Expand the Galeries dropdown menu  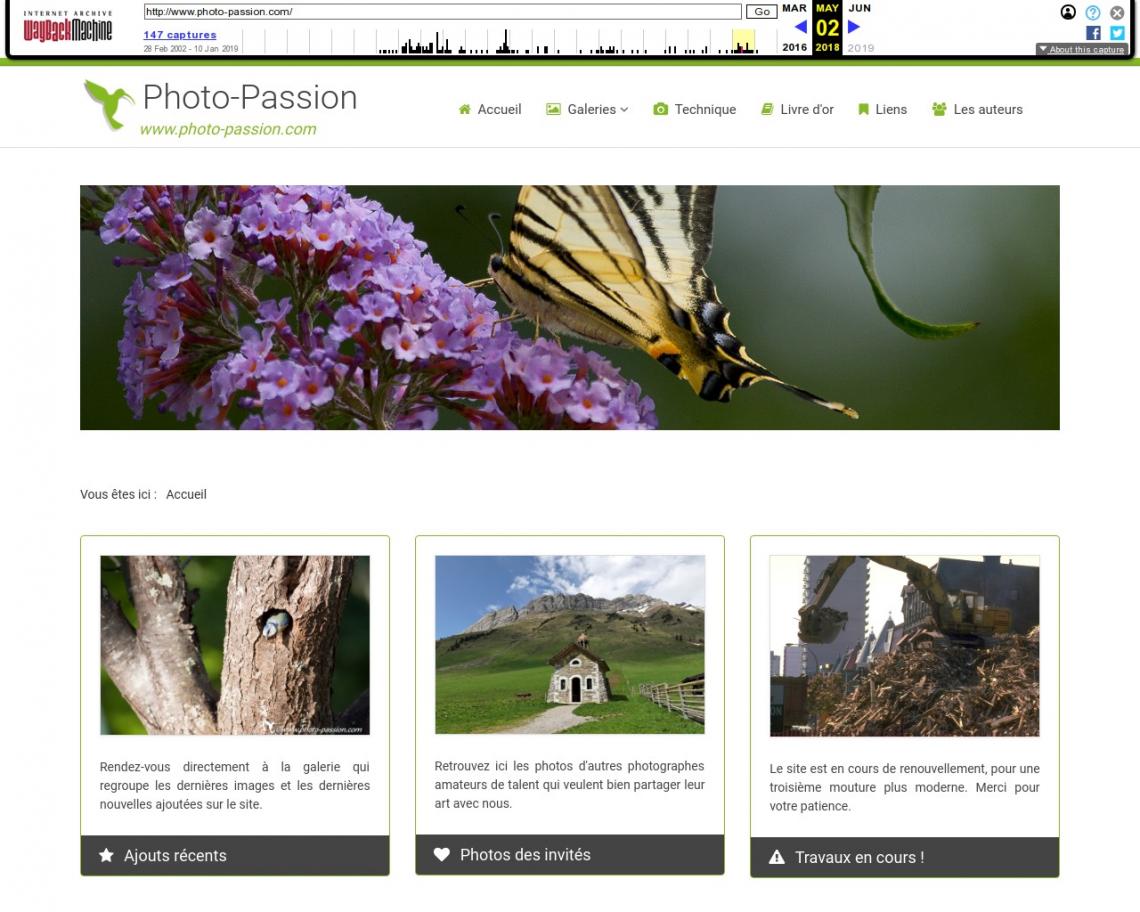(587, 109)
